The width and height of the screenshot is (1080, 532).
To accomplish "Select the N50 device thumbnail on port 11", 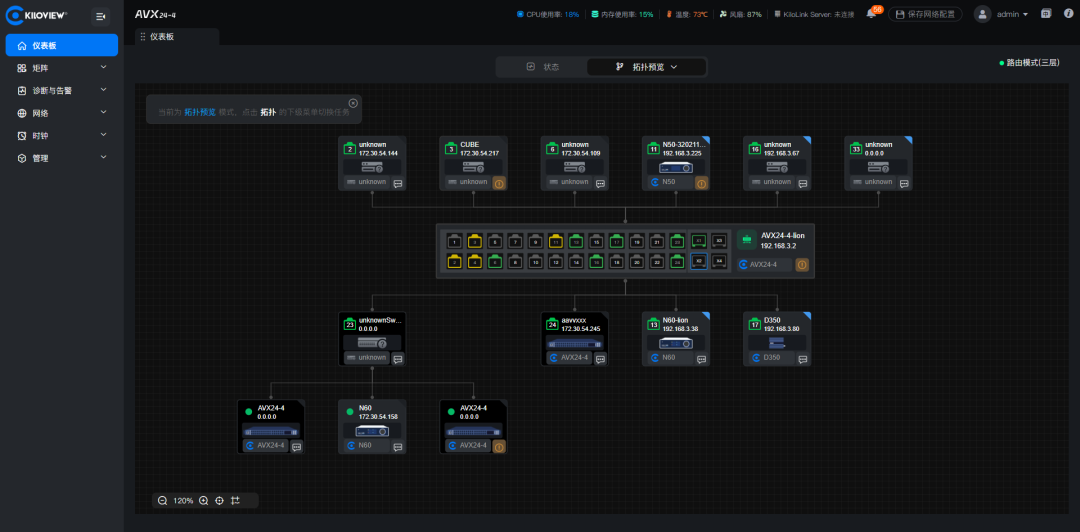I will [676, 167].
